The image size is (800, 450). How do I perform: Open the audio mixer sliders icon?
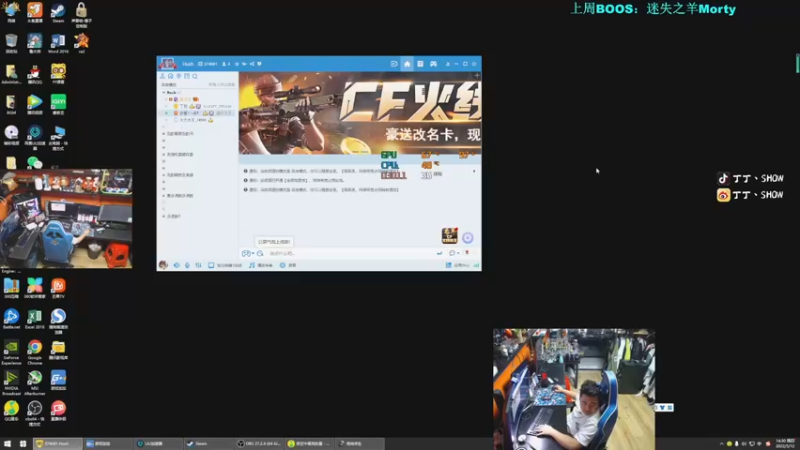click(x=198, y=265)
